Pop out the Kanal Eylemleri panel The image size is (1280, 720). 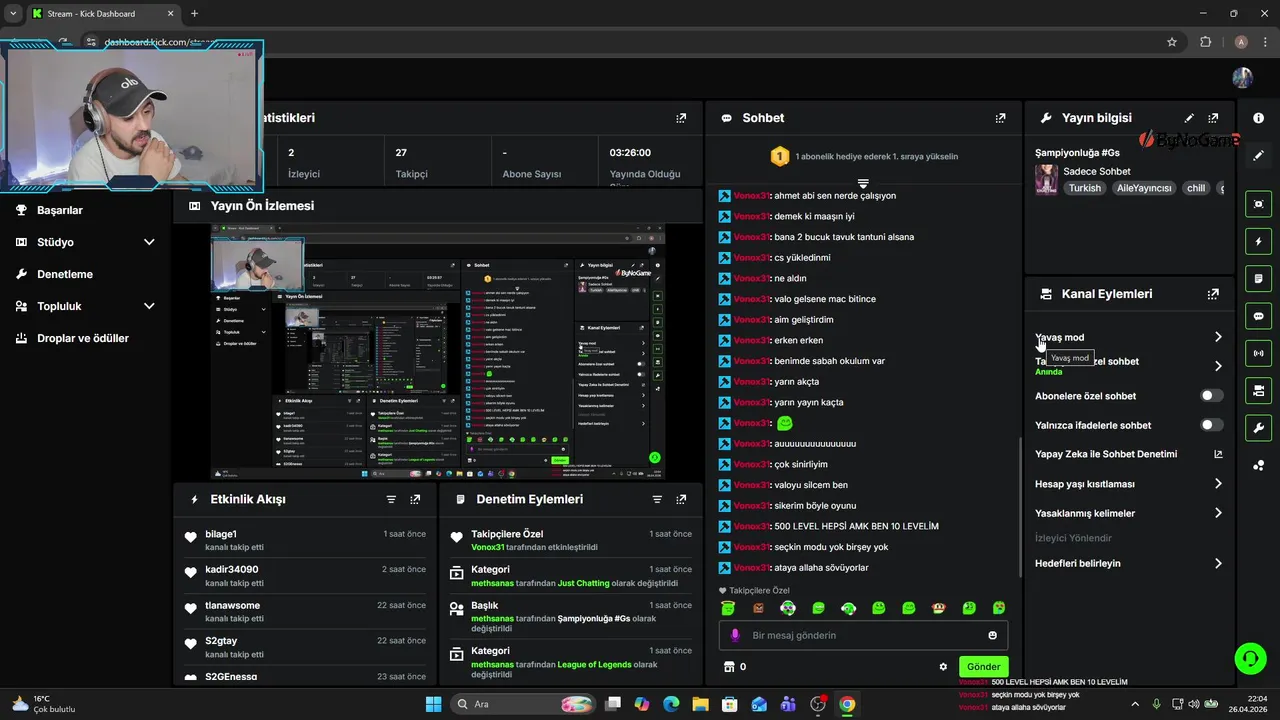[1213, 294]
